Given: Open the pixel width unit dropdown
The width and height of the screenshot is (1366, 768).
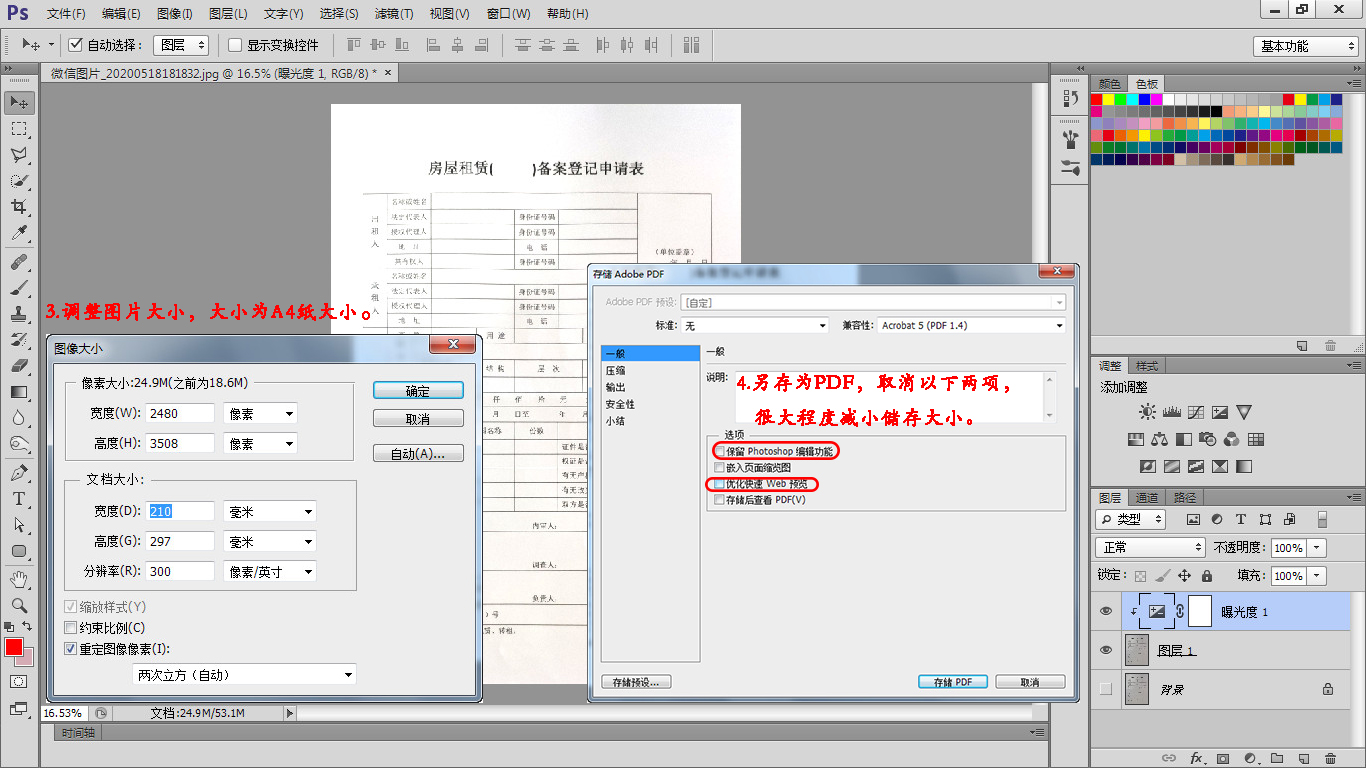Looking at the screenshot, I should click(x=260, y=413).
